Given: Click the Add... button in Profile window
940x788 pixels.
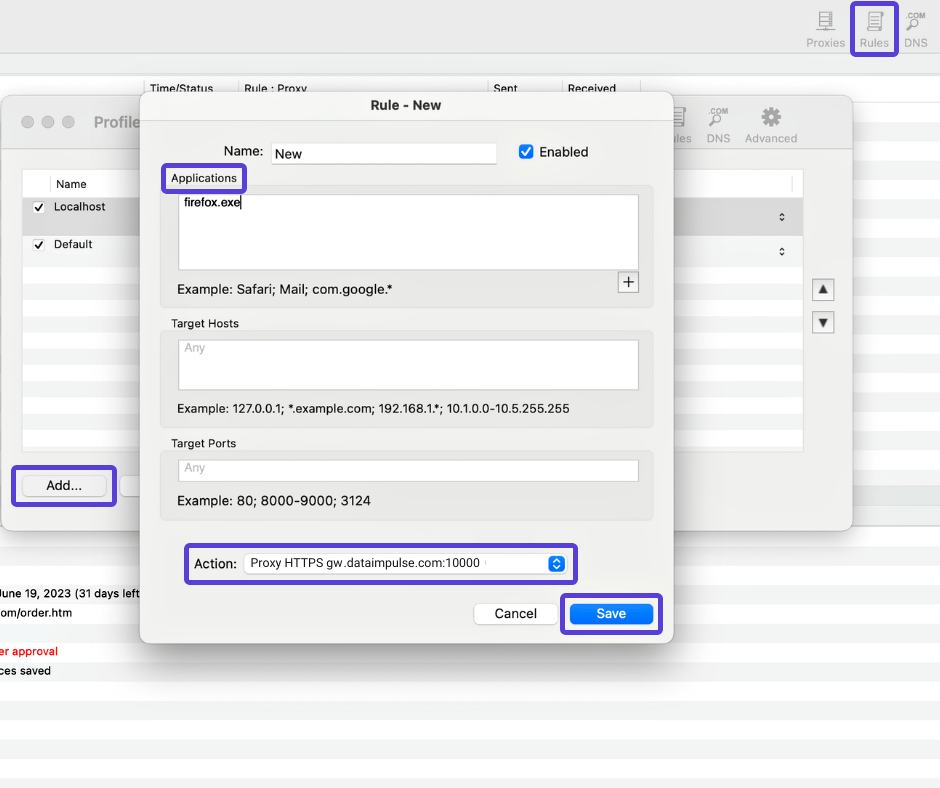Looking at the screenshot, I should click(x=64, y=485).
